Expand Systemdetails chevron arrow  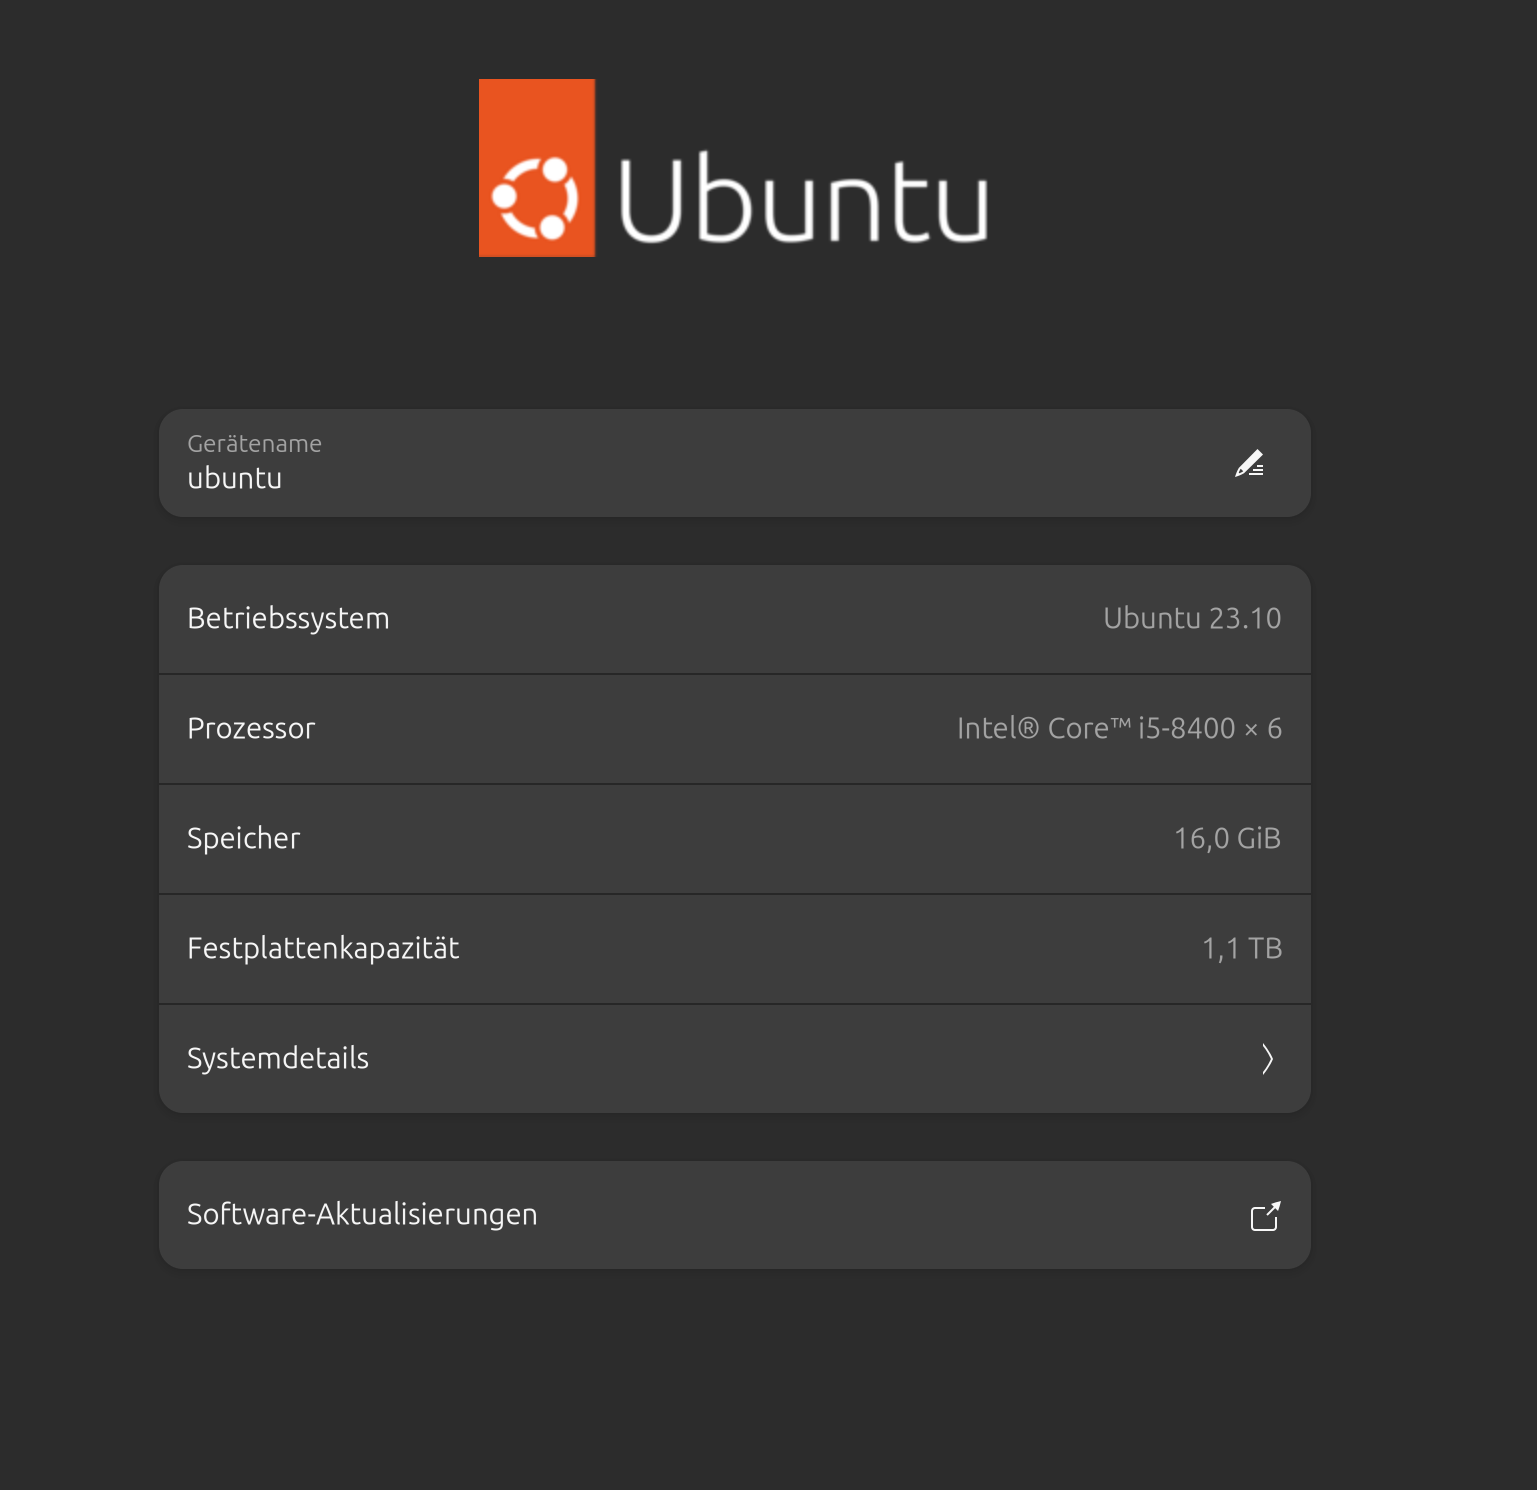pos(1267,1059)
